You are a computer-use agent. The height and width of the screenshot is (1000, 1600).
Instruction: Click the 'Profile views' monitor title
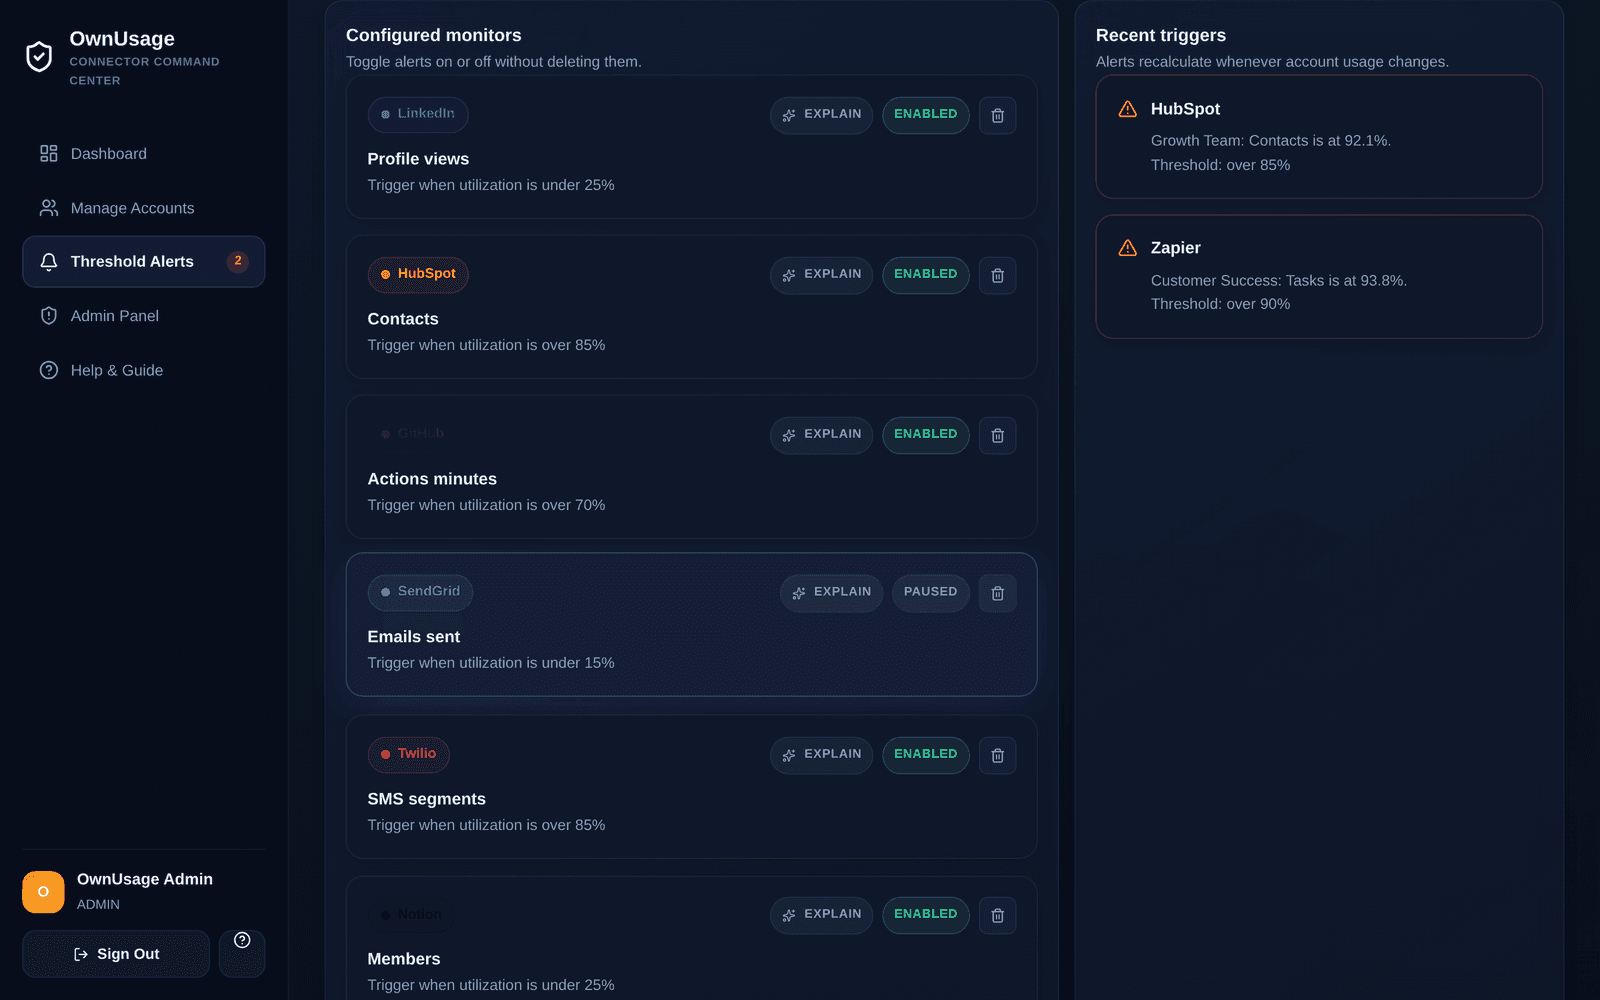tap(418, 159)
